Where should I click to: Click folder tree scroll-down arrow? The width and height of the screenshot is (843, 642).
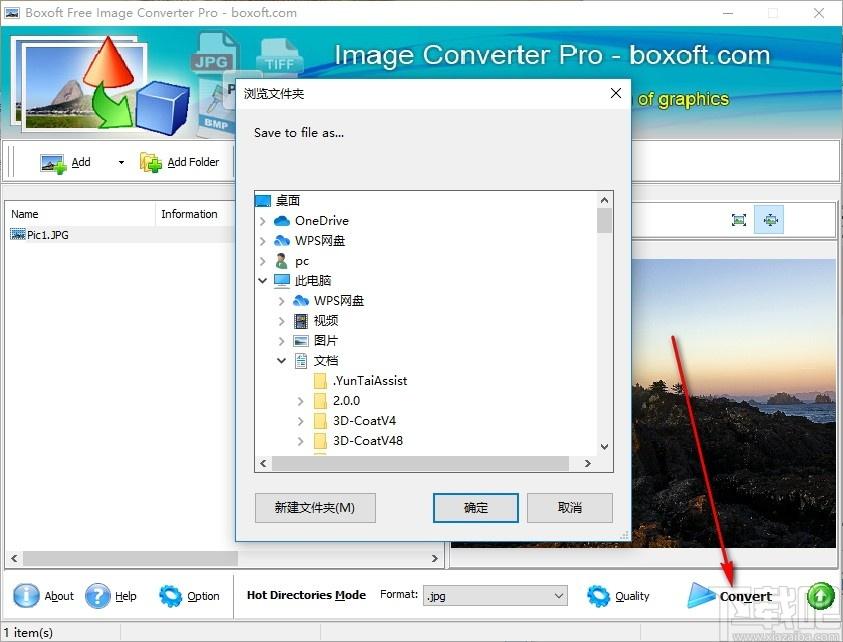pyautogui.click(x=604, y=447)
